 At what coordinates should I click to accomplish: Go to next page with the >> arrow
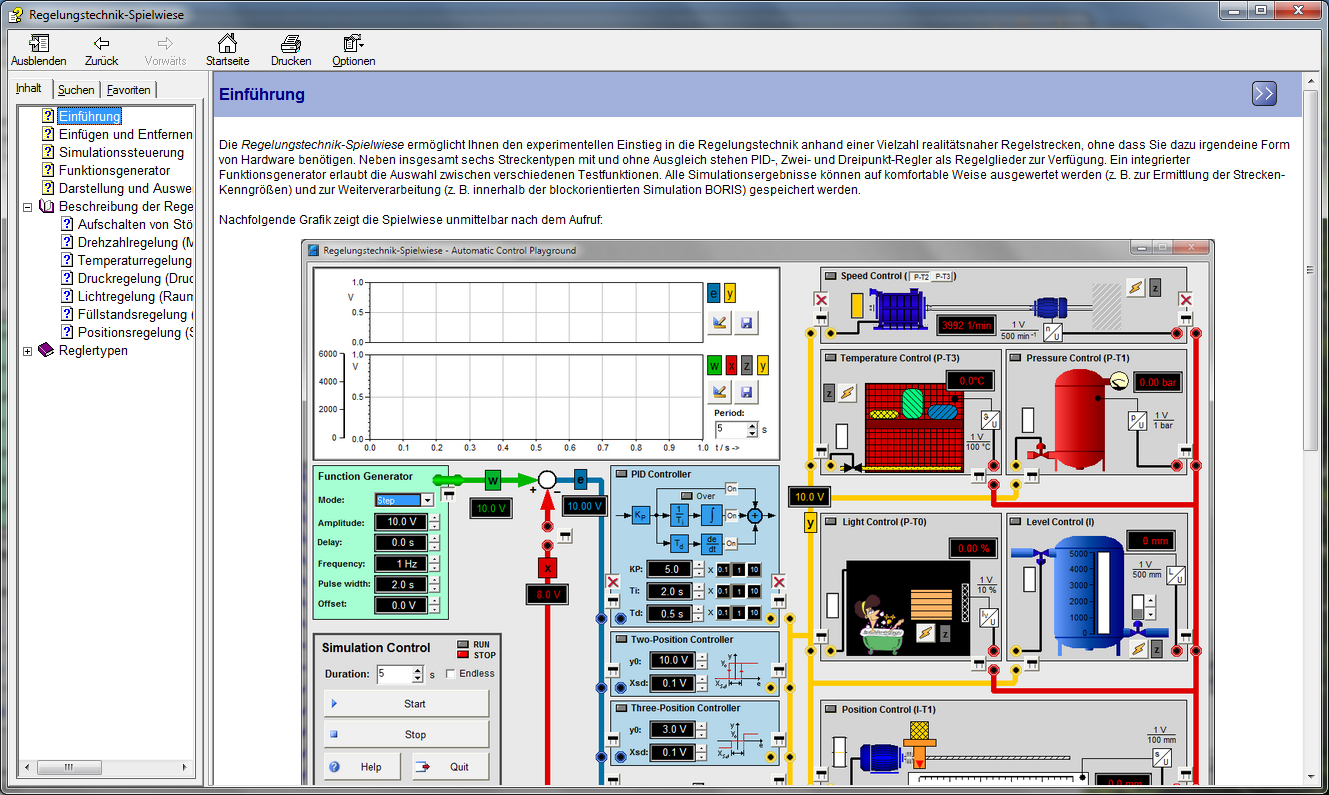click(x=1264, y=94)
